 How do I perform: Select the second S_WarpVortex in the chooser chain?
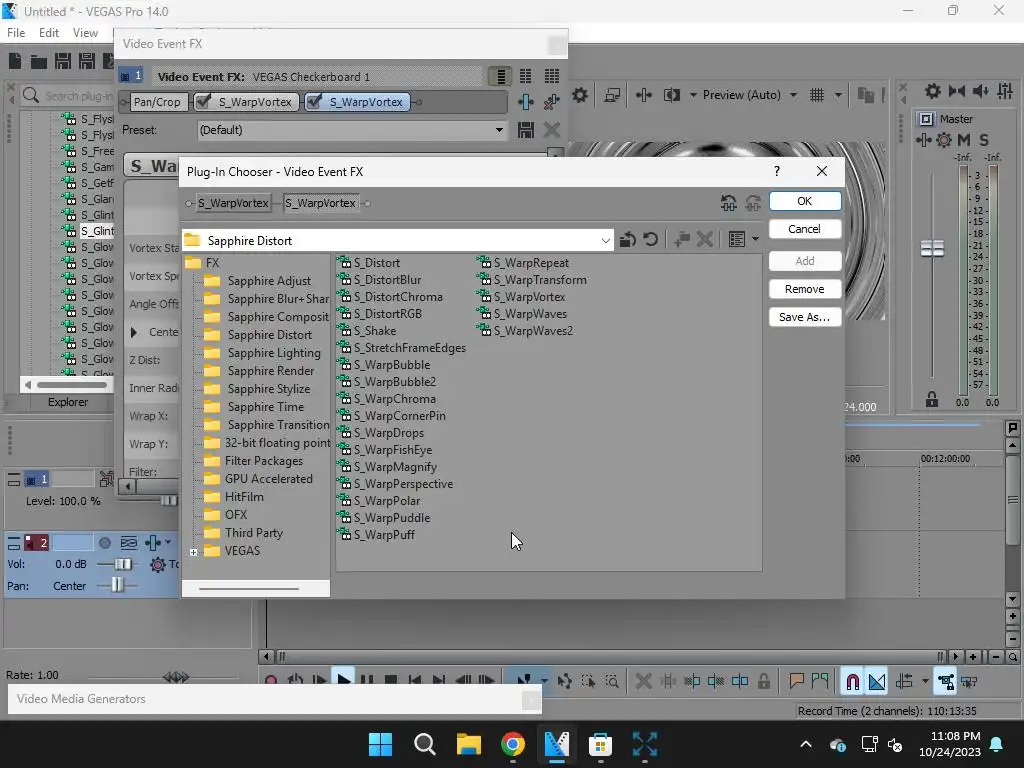pyautogui.click(x=321, y=203)
